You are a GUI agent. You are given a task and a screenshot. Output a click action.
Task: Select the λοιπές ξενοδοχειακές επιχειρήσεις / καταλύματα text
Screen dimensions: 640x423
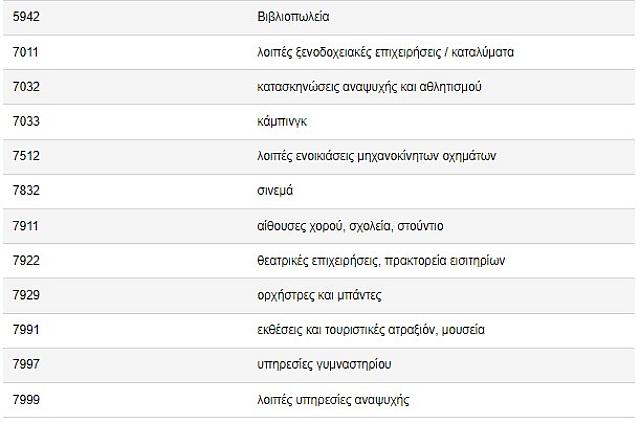(385, 51)
